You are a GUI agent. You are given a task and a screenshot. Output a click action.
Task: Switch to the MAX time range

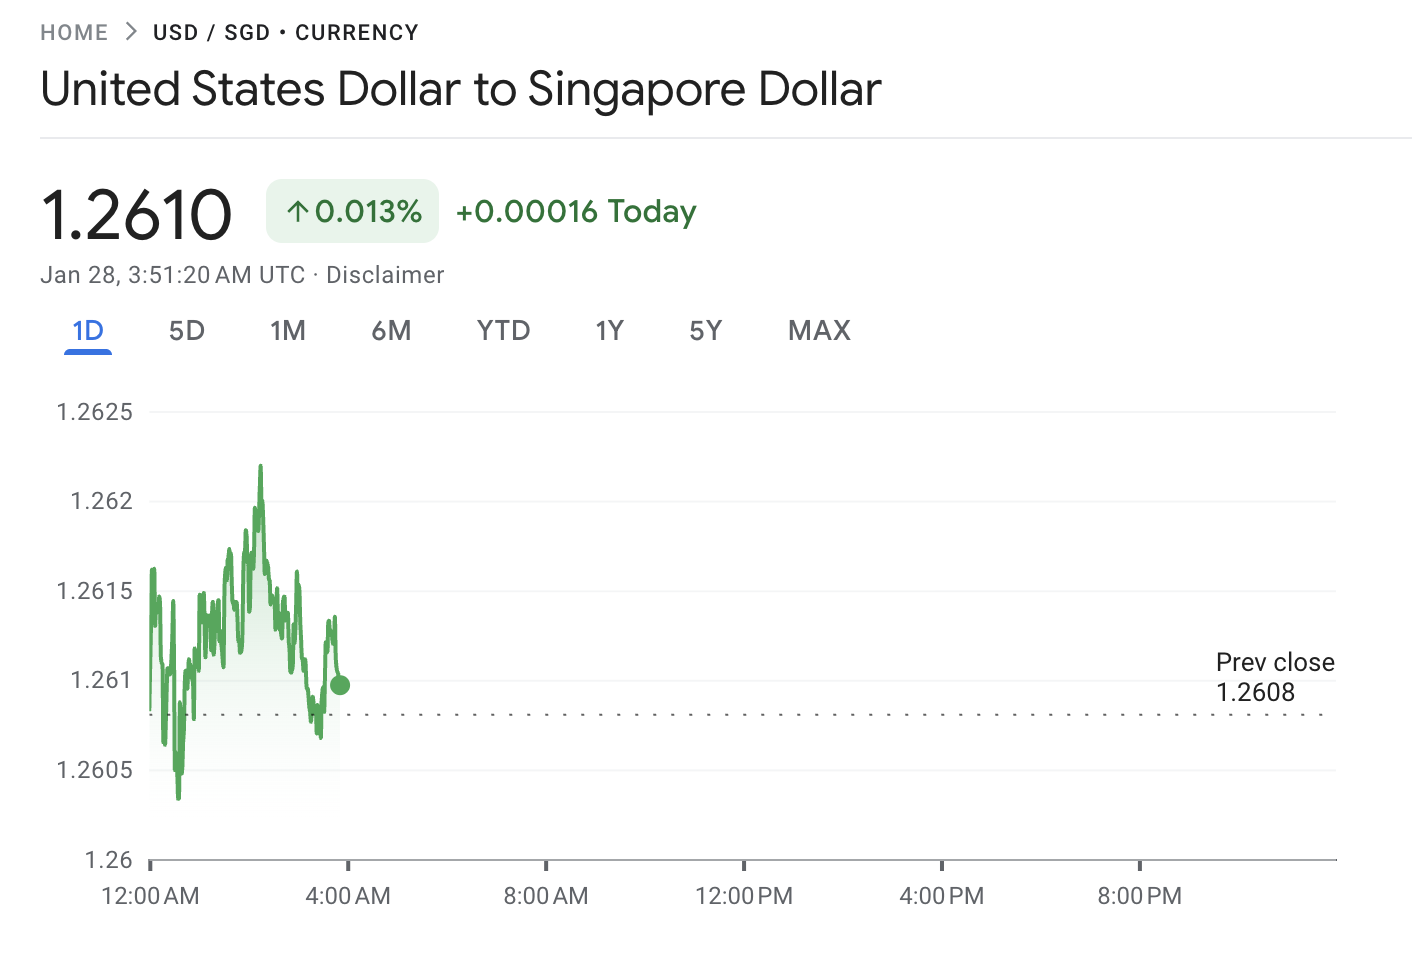[x=819, y=330]
